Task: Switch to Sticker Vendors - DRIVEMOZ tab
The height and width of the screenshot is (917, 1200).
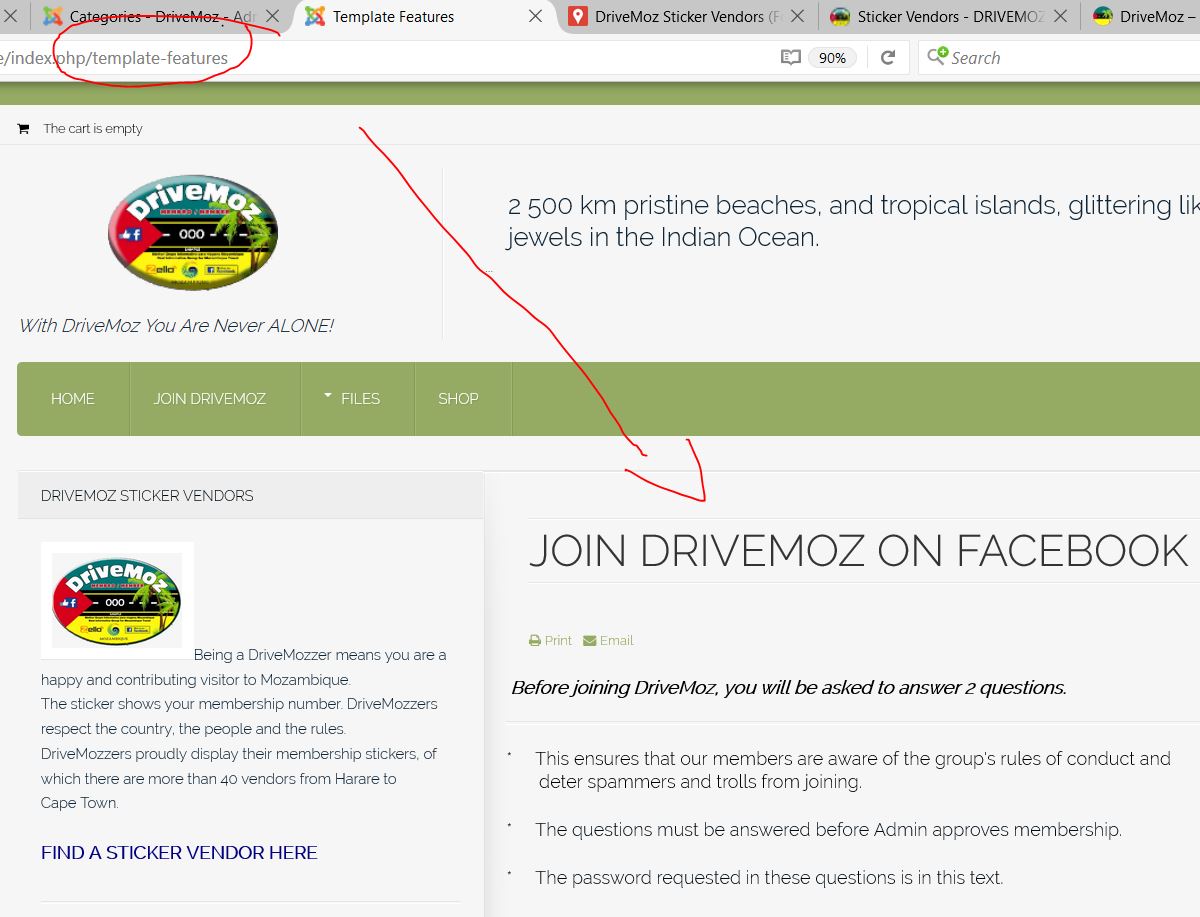Action: pyautogui.click(x=952, y=17)
